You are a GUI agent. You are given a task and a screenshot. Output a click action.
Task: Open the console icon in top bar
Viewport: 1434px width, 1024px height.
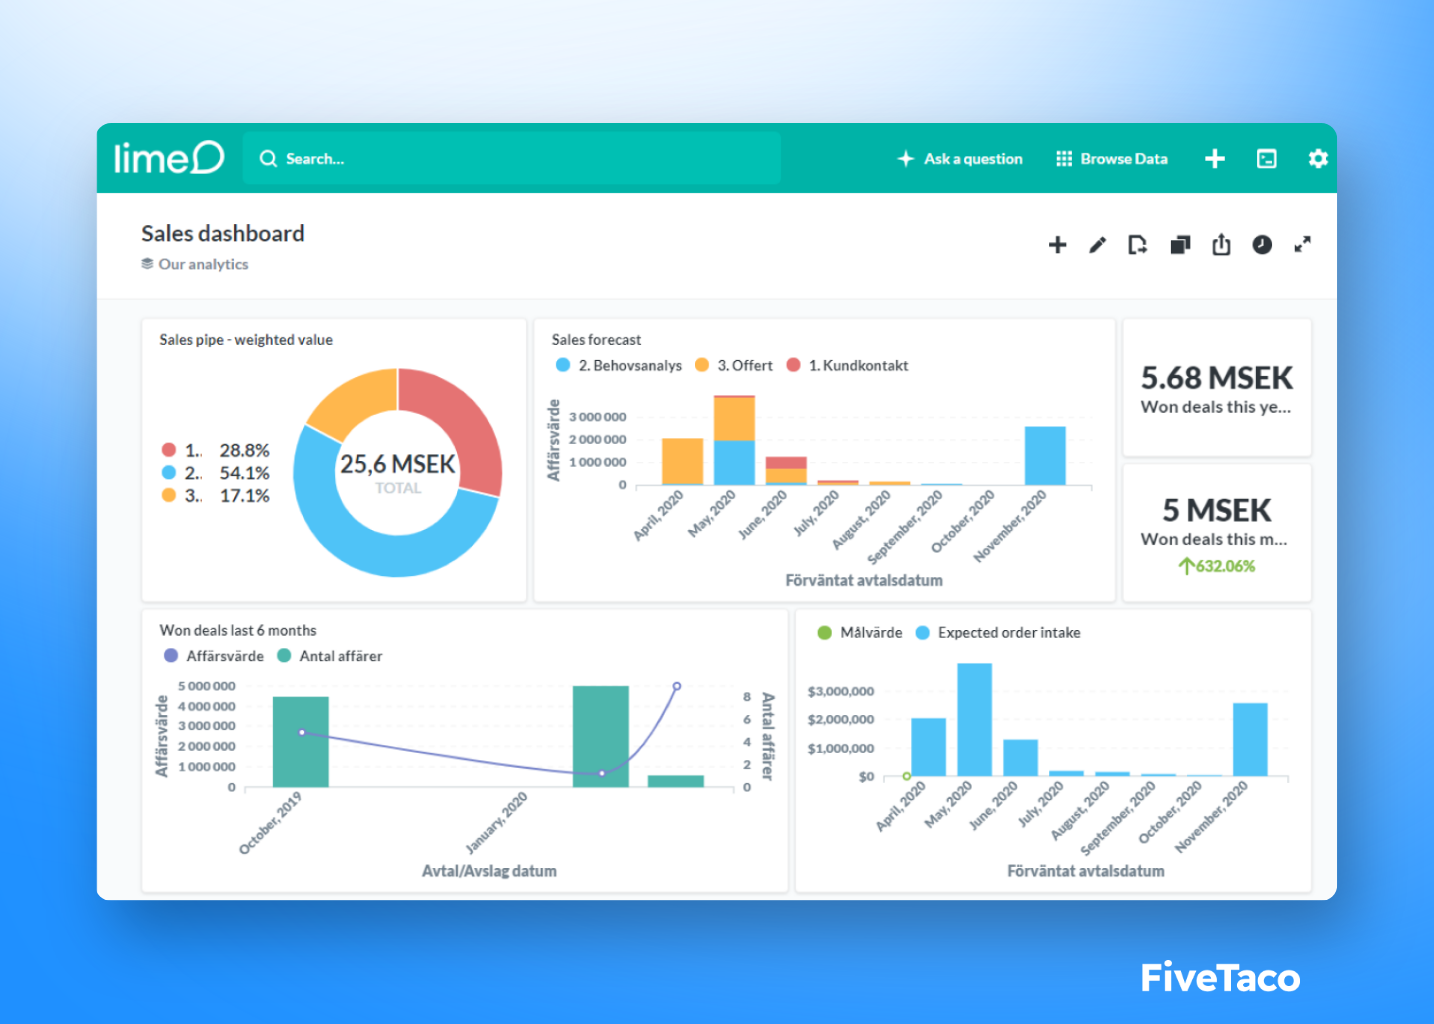point(1267,158)
